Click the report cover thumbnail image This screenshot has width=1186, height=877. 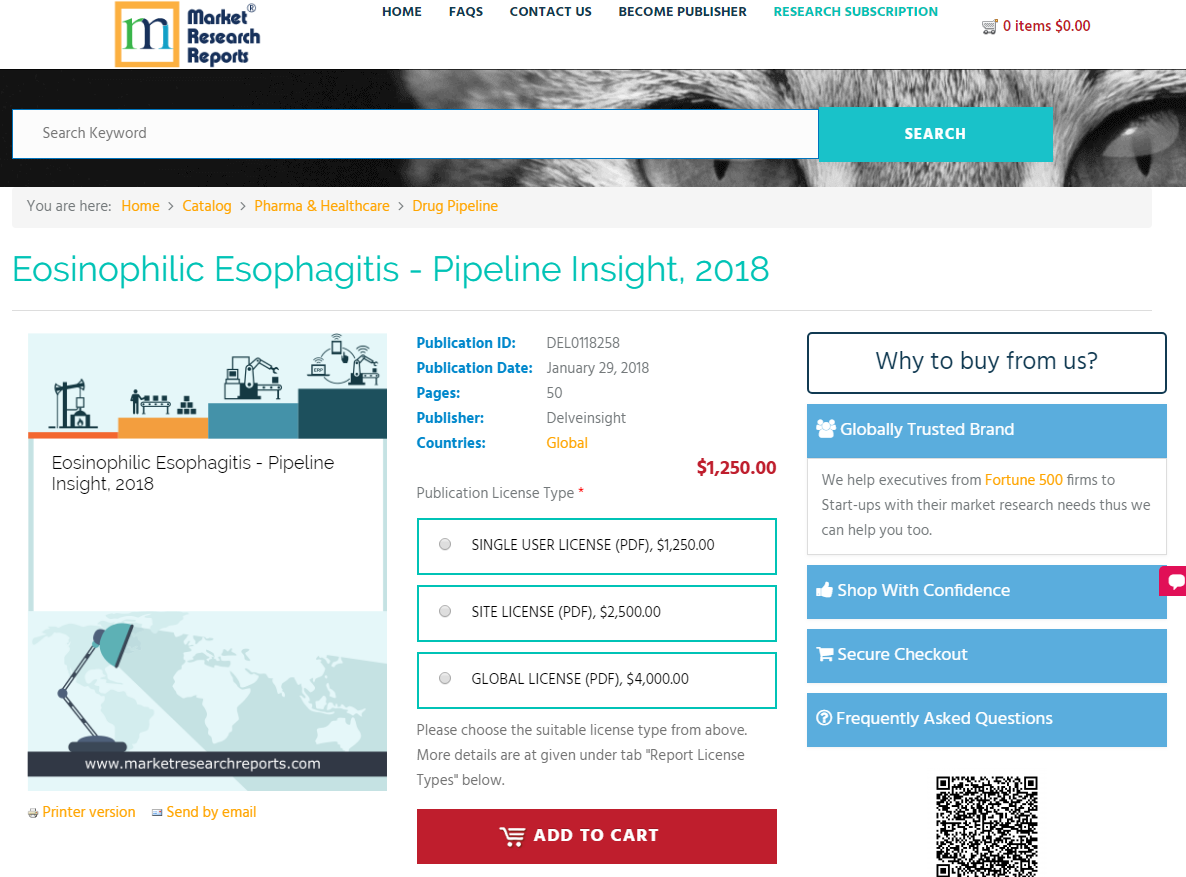(x=207, y=562)
